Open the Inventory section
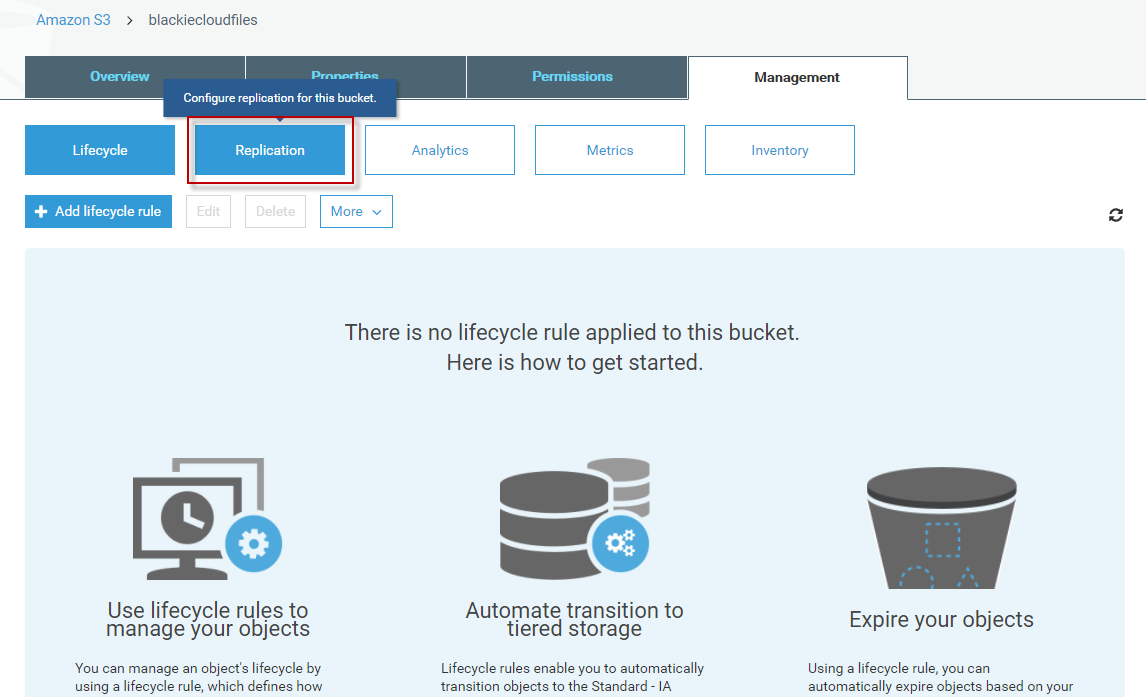The height and width of the screenshot is (697, 1146). (780, 151)
